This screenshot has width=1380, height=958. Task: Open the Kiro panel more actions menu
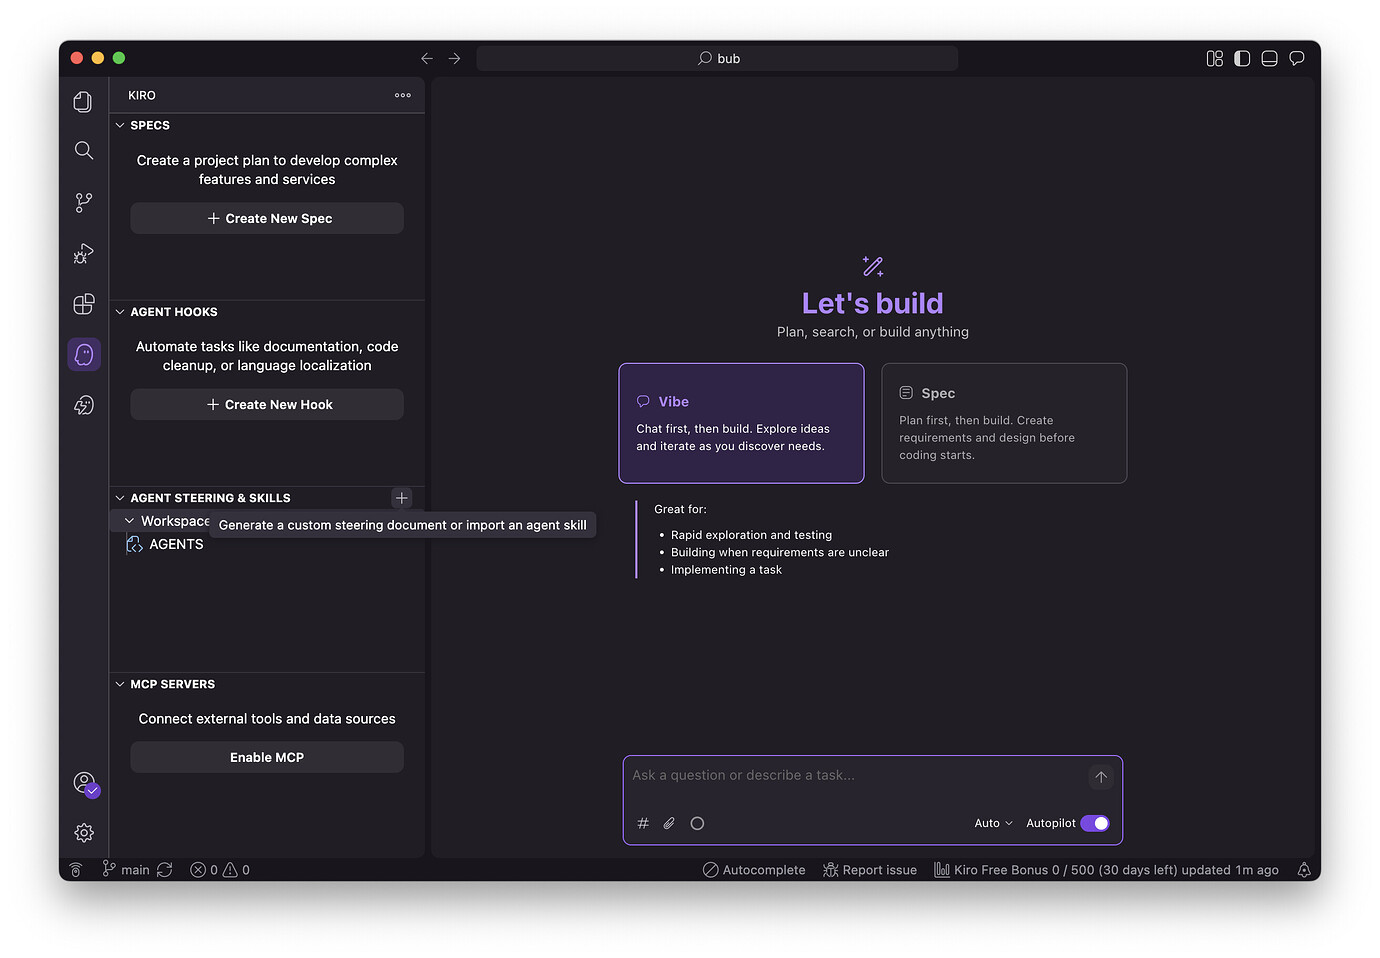pos(403,95)
